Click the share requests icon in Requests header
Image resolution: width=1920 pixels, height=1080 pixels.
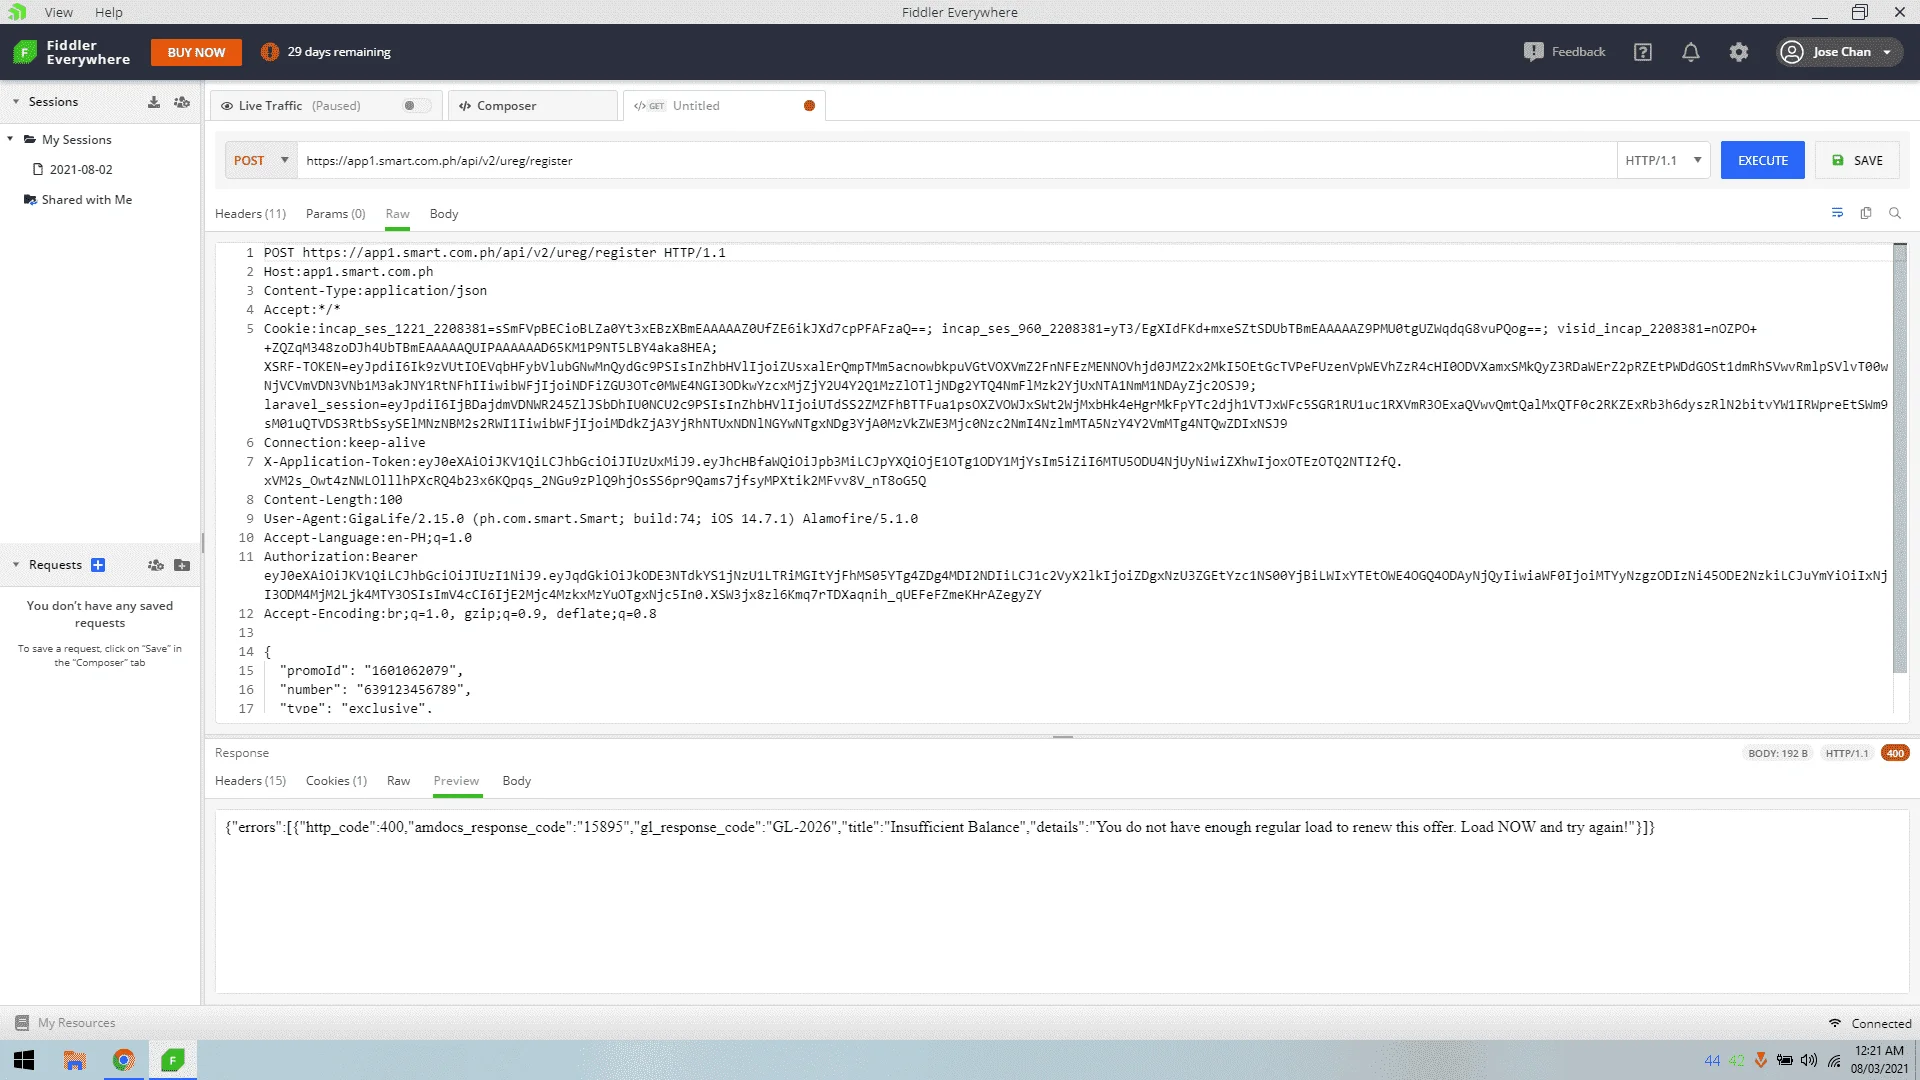tap(155, 565)
